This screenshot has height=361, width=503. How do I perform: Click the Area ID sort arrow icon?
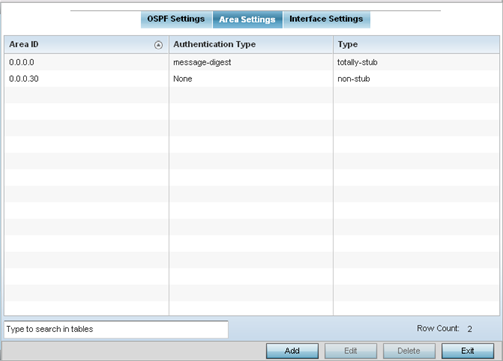158,45
